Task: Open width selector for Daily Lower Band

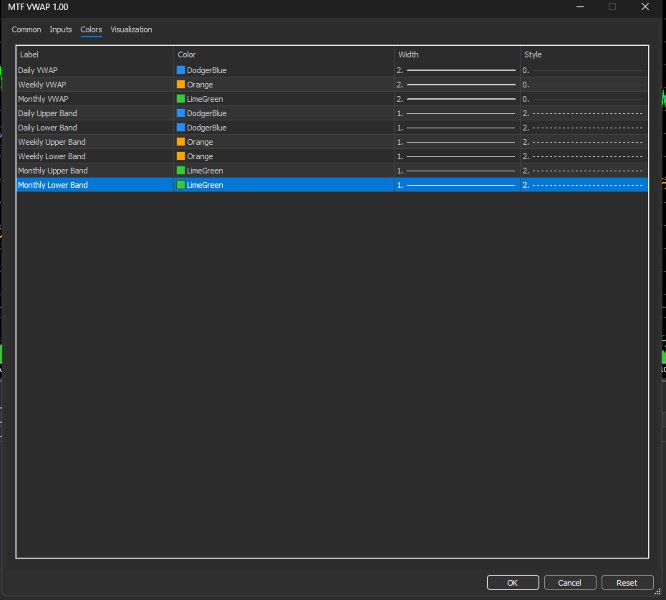Action: click(457, 127)
